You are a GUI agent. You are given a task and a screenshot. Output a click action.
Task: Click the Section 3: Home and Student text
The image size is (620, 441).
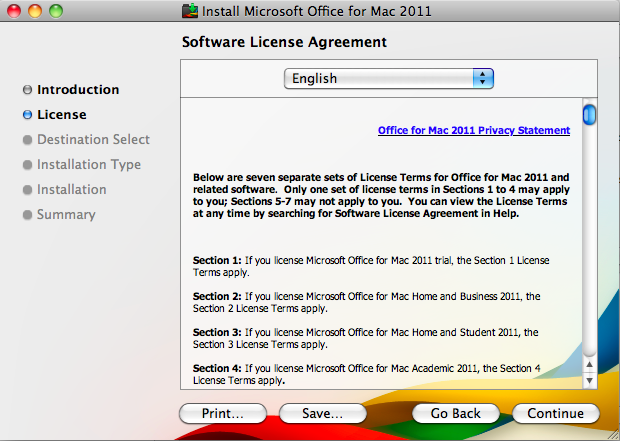[365, 338]
